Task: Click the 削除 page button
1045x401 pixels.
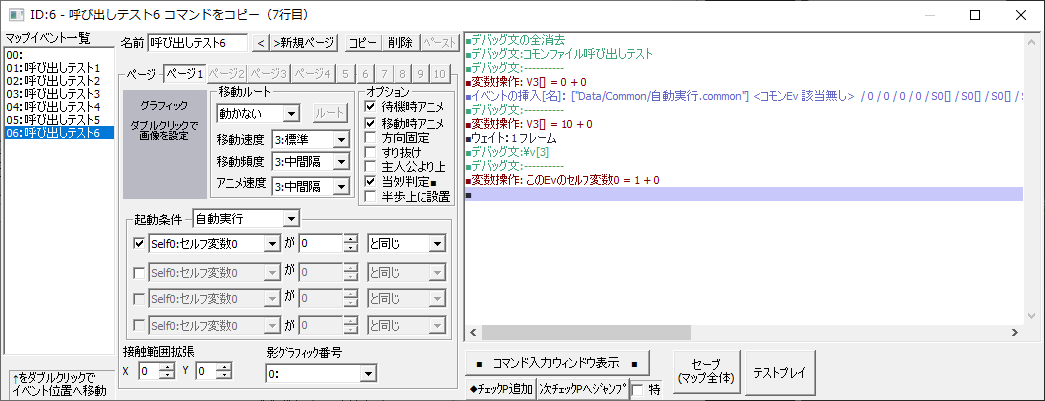Action: [x=401, y=43]
